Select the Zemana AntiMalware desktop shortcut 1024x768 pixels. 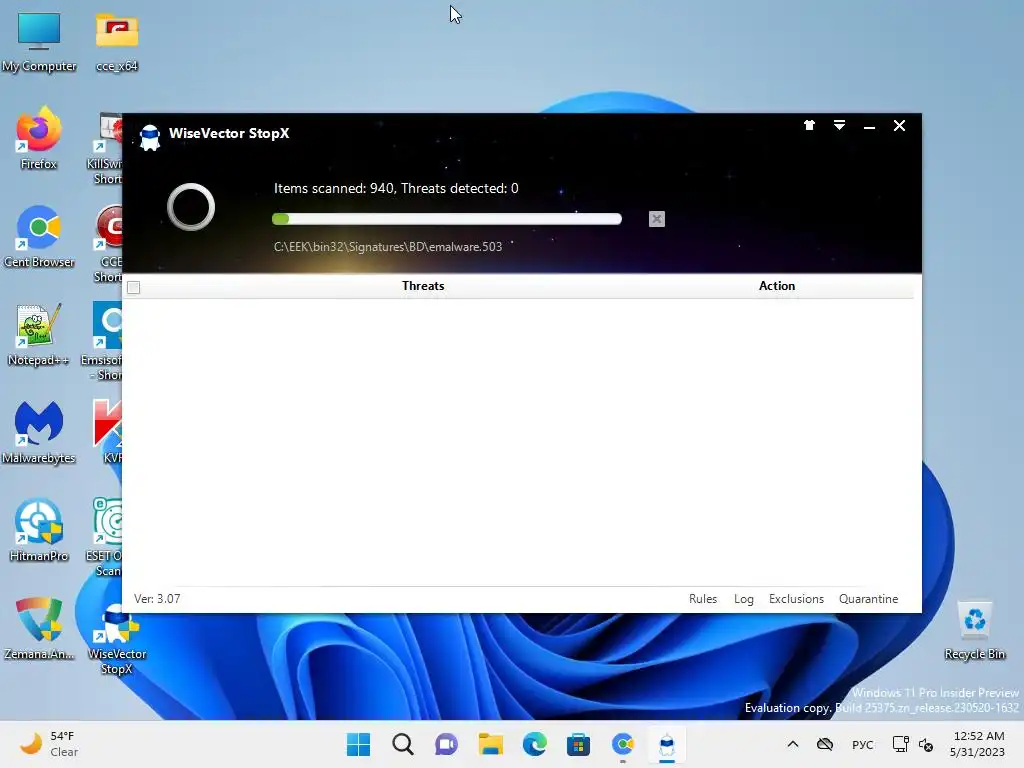(x=39, y=628)
